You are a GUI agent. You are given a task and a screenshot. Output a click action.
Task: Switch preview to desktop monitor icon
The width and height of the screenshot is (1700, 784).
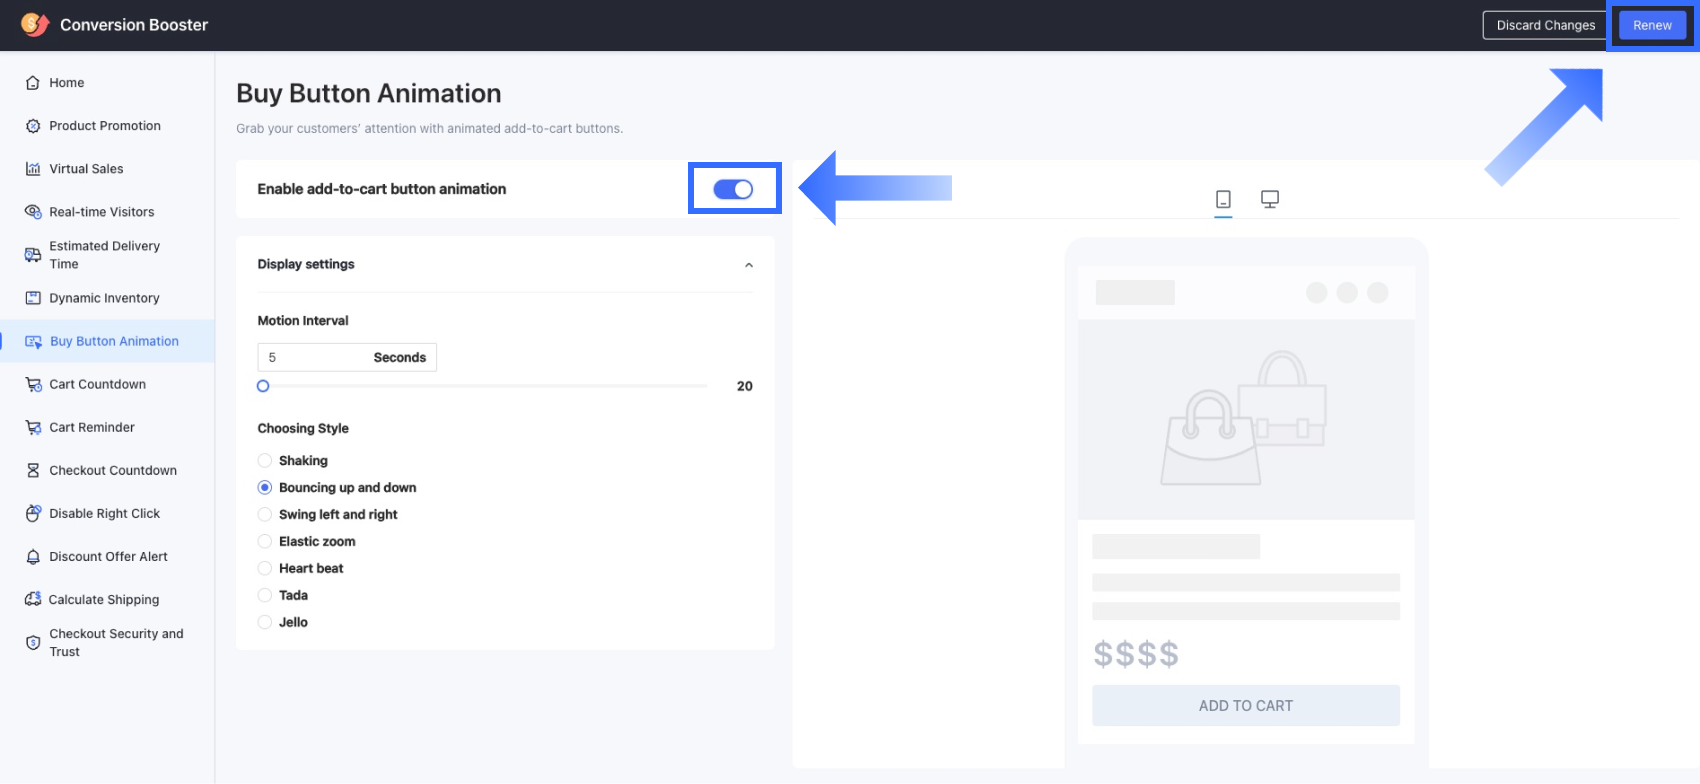1270,199
